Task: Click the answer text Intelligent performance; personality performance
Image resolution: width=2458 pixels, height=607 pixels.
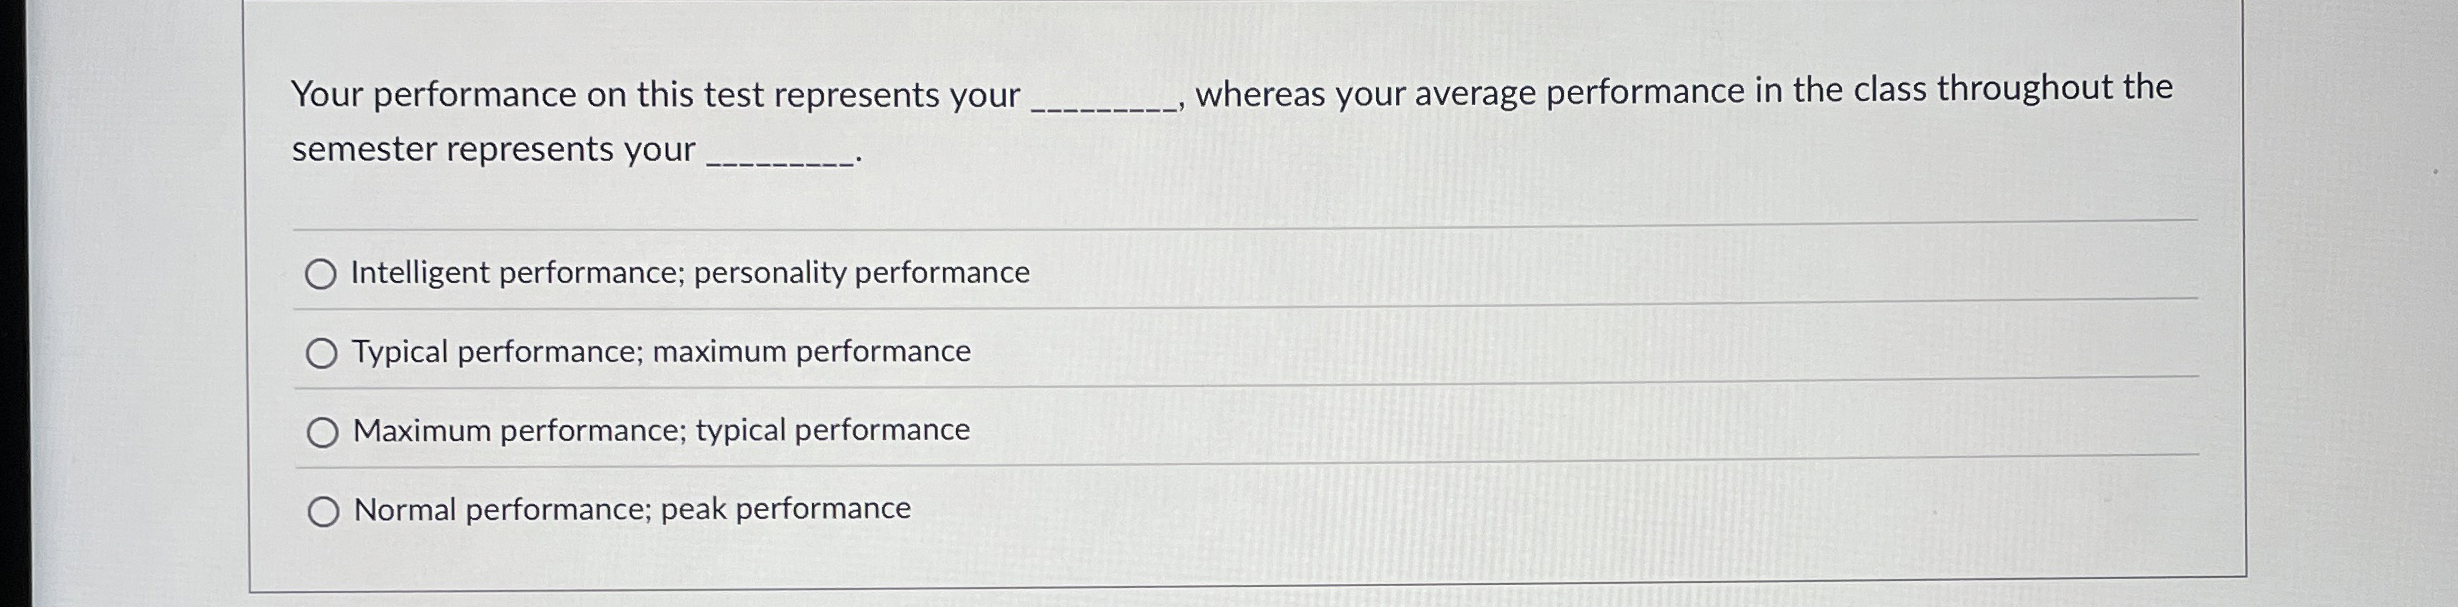Action: 688,271
